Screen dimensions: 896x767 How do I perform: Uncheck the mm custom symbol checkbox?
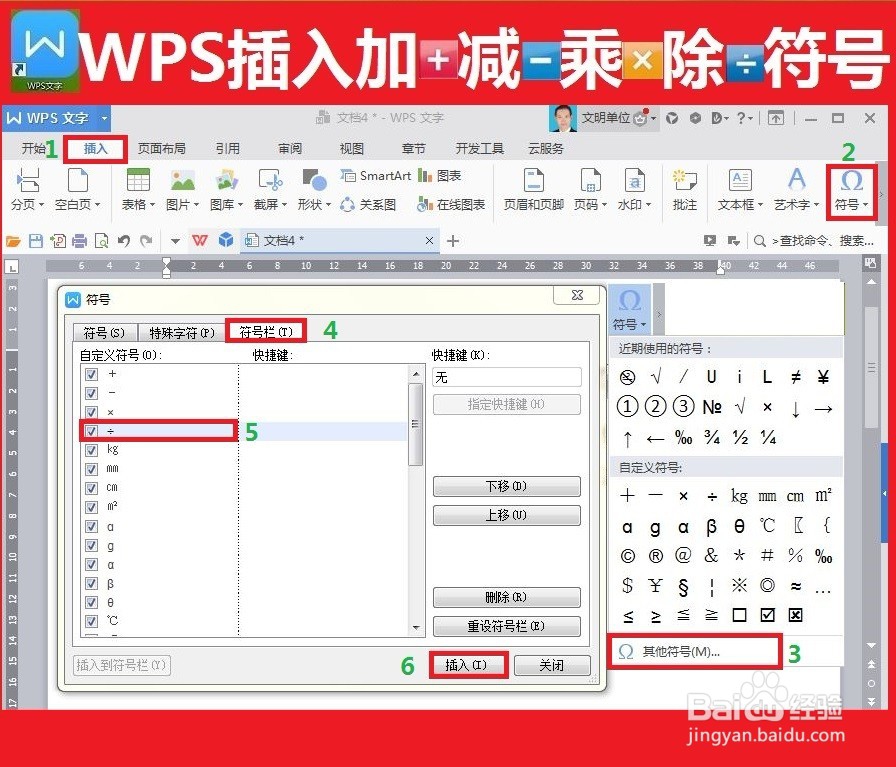pos(91,469)
